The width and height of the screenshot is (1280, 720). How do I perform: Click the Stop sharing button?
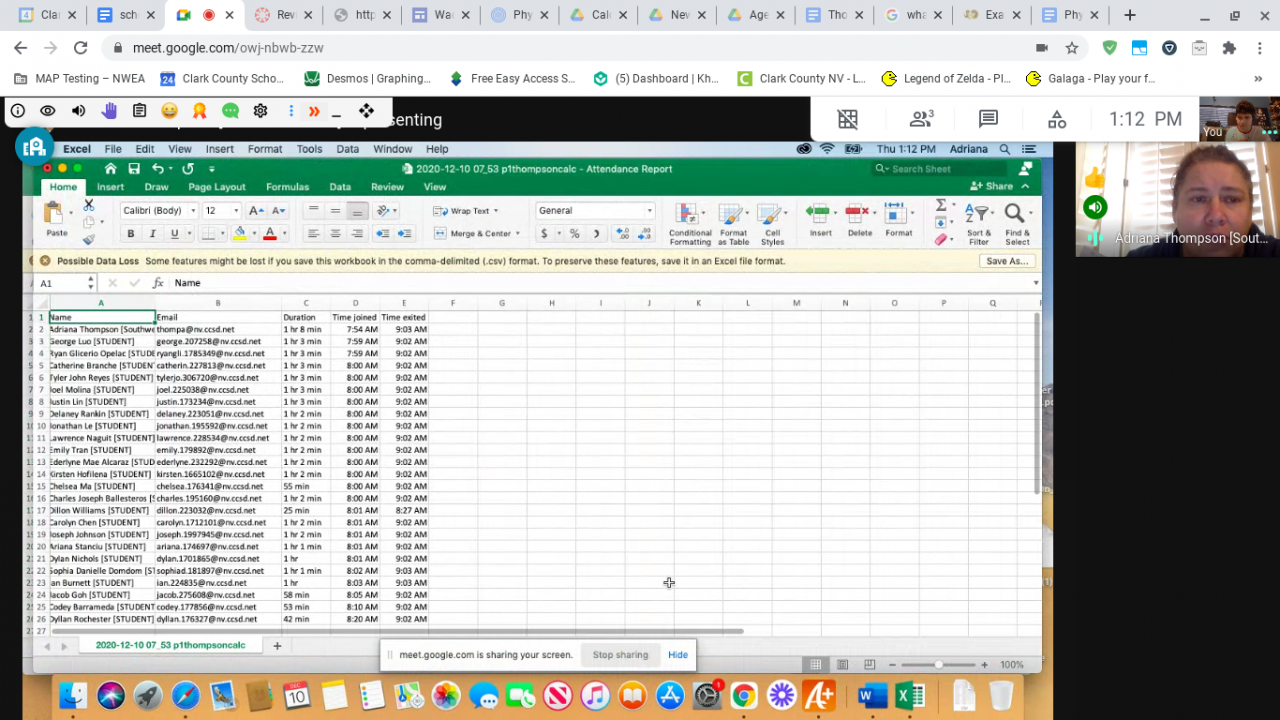(620, 655)
